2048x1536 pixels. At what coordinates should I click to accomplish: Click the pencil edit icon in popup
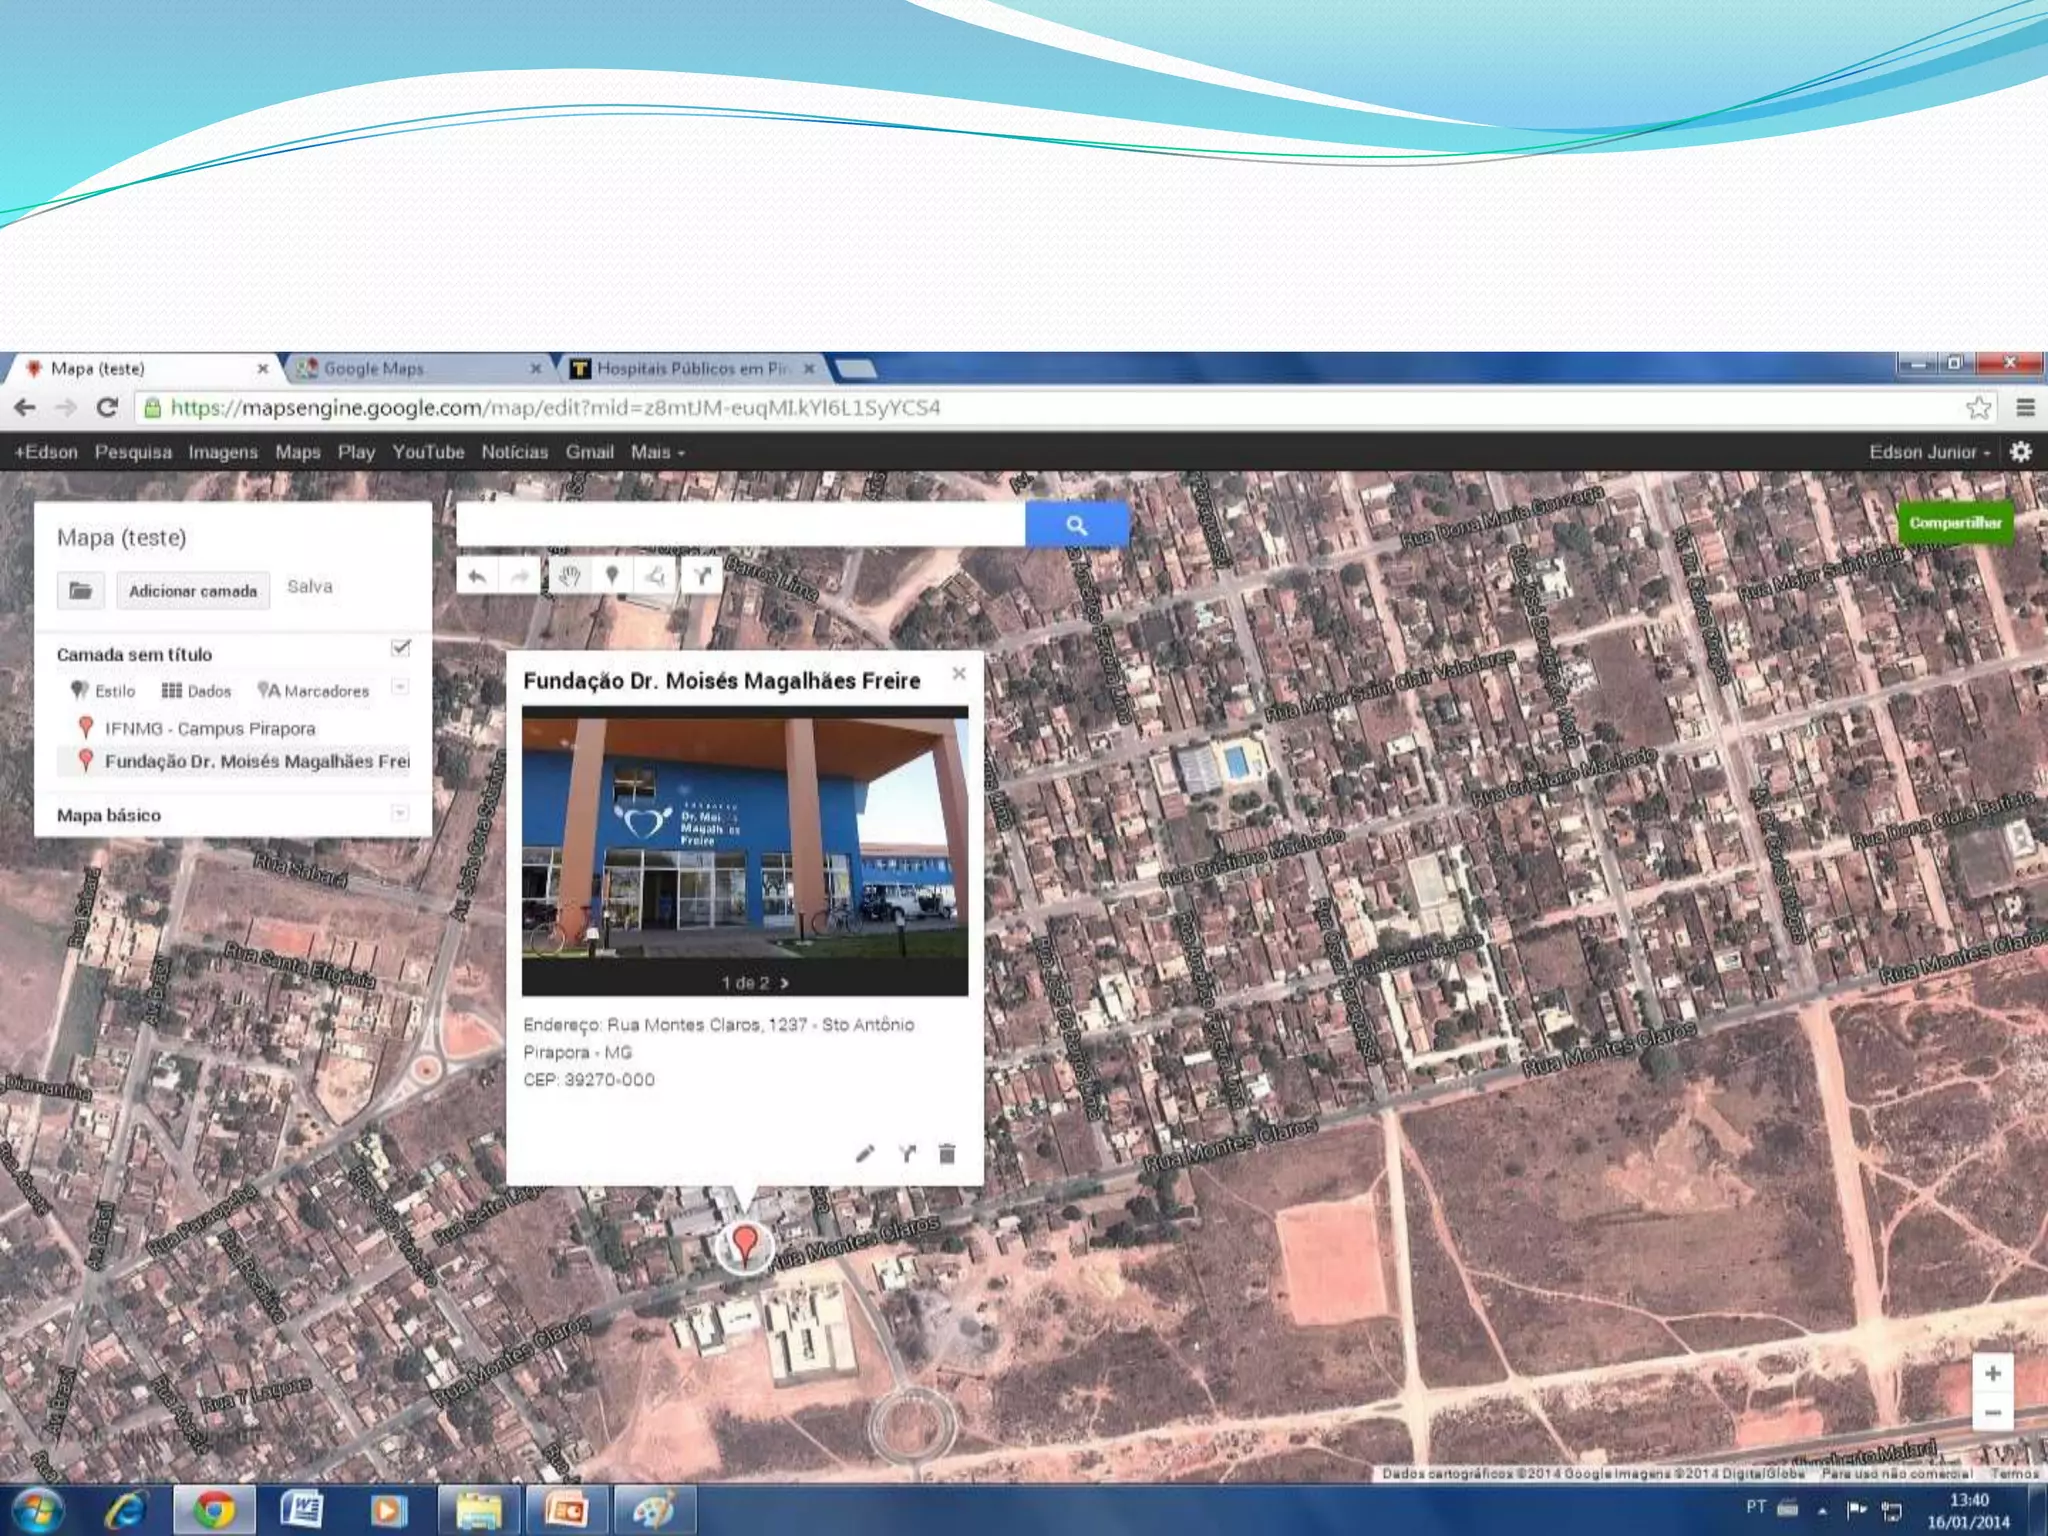(865, 1153)
